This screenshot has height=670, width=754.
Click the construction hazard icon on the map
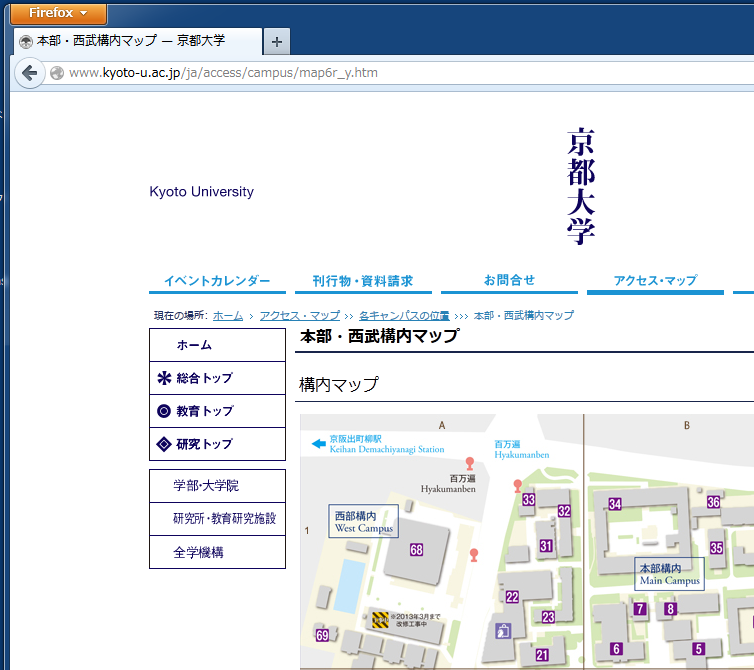[380, 620]
